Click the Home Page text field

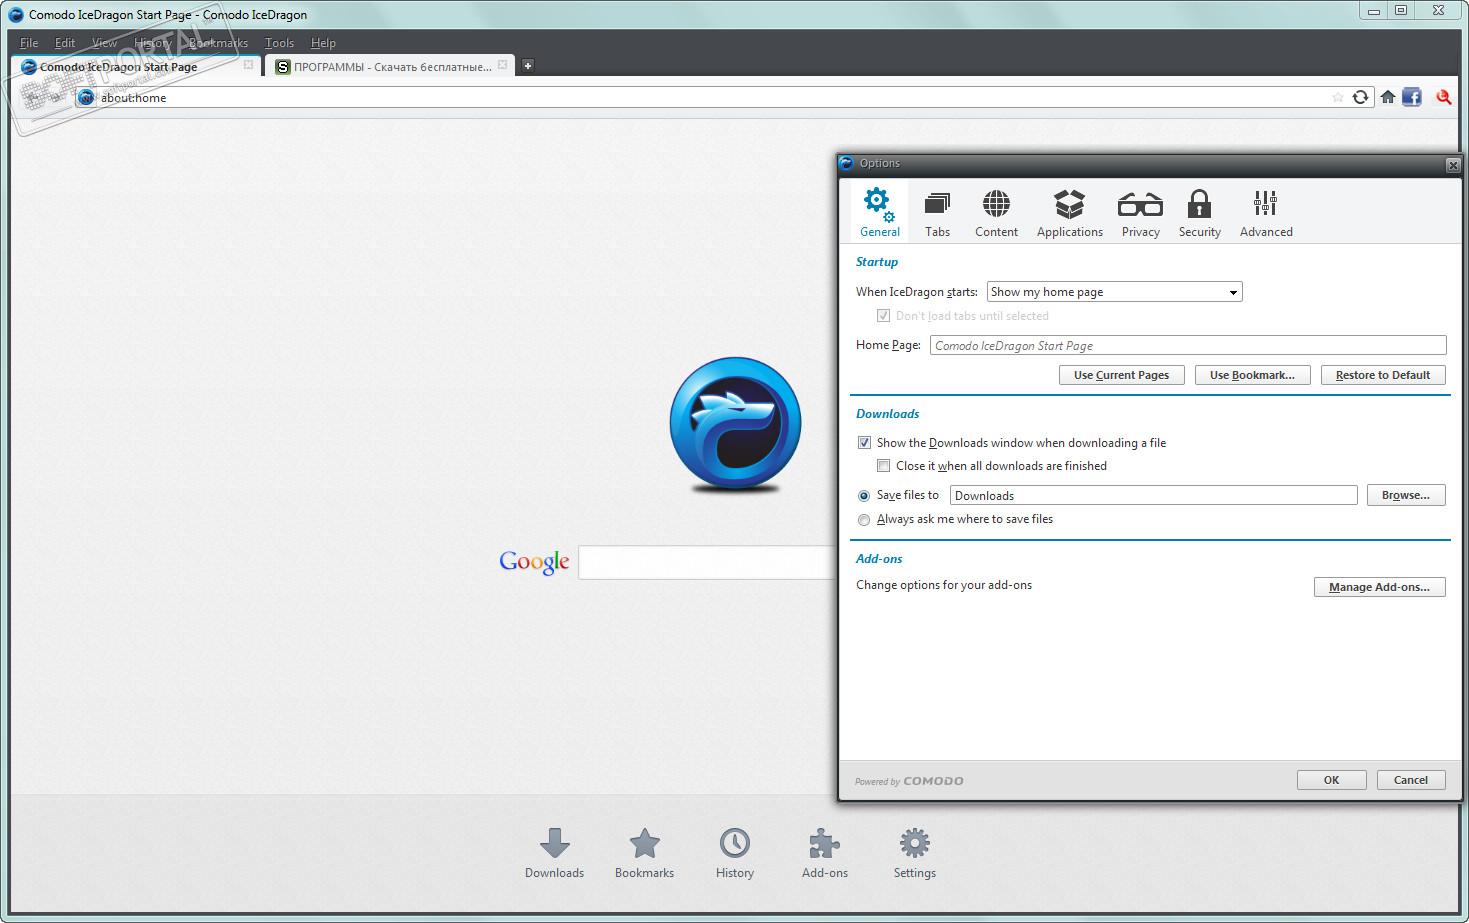point(1187,346)
